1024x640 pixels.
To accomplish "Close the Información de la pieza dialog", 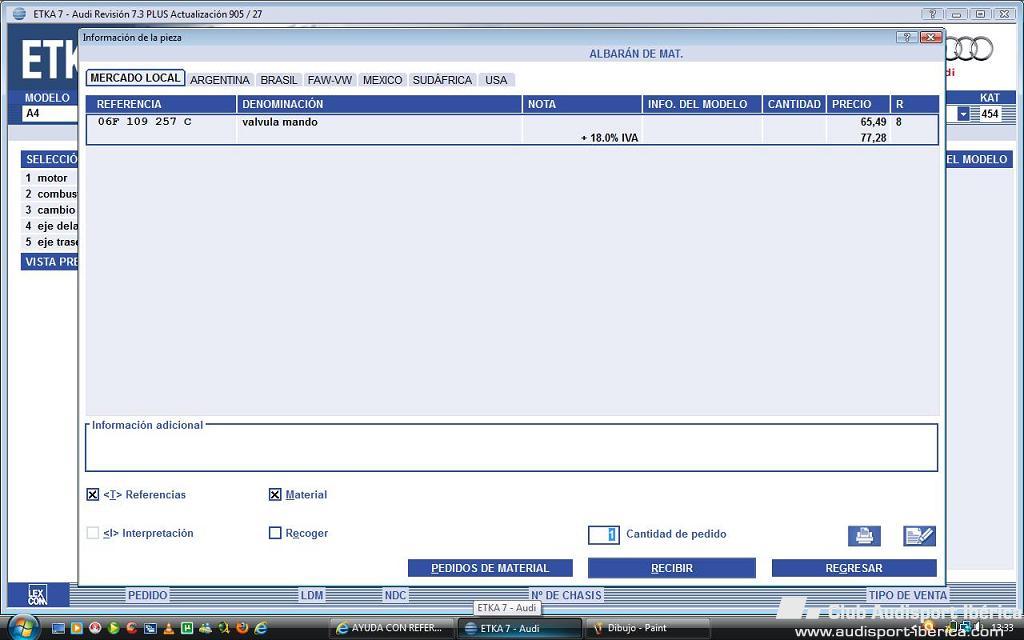I will (x=931, y=37).
